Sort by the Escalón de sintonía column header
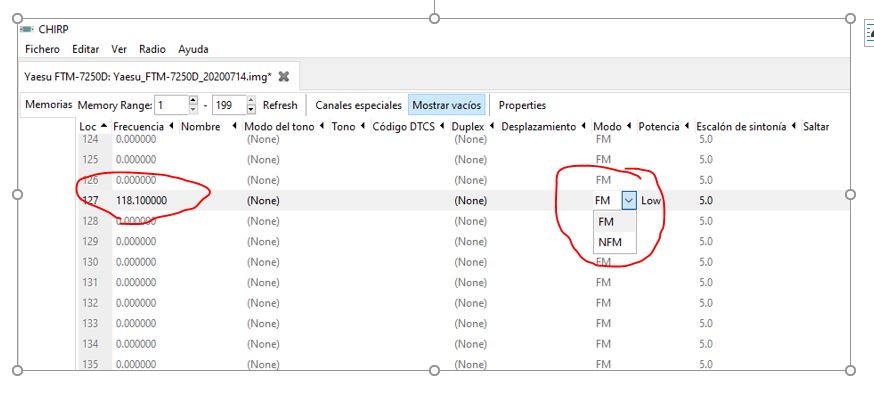874x393 pixels. 746,127
